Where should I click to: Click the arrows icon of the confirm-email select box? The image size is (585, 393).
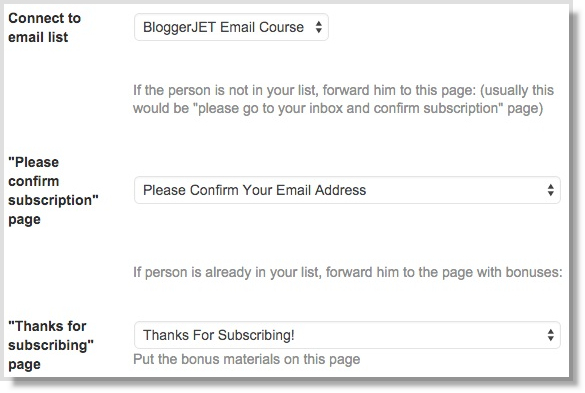(x=550, y=190)
